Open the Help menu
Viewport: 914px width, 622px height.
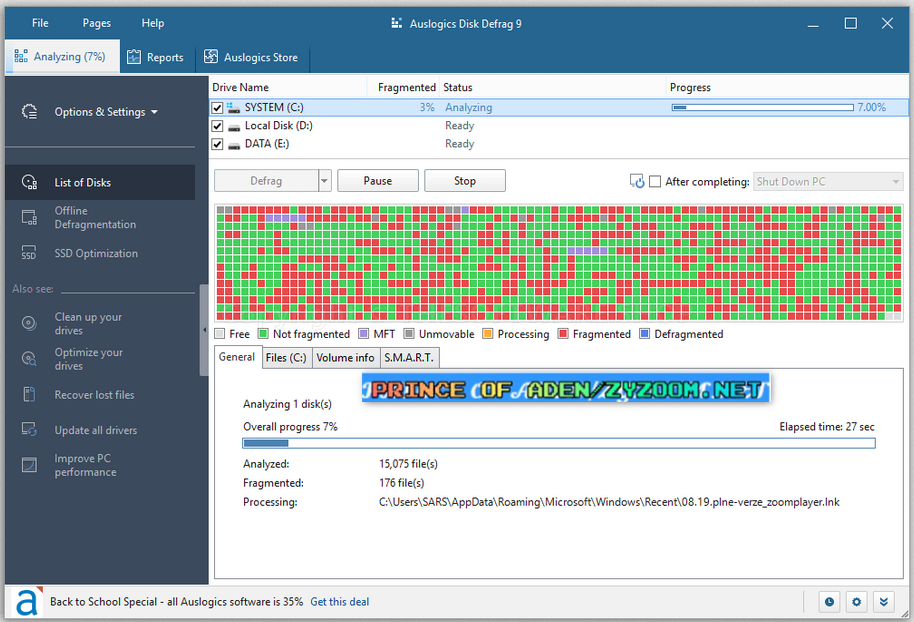[x=153, y=23]
